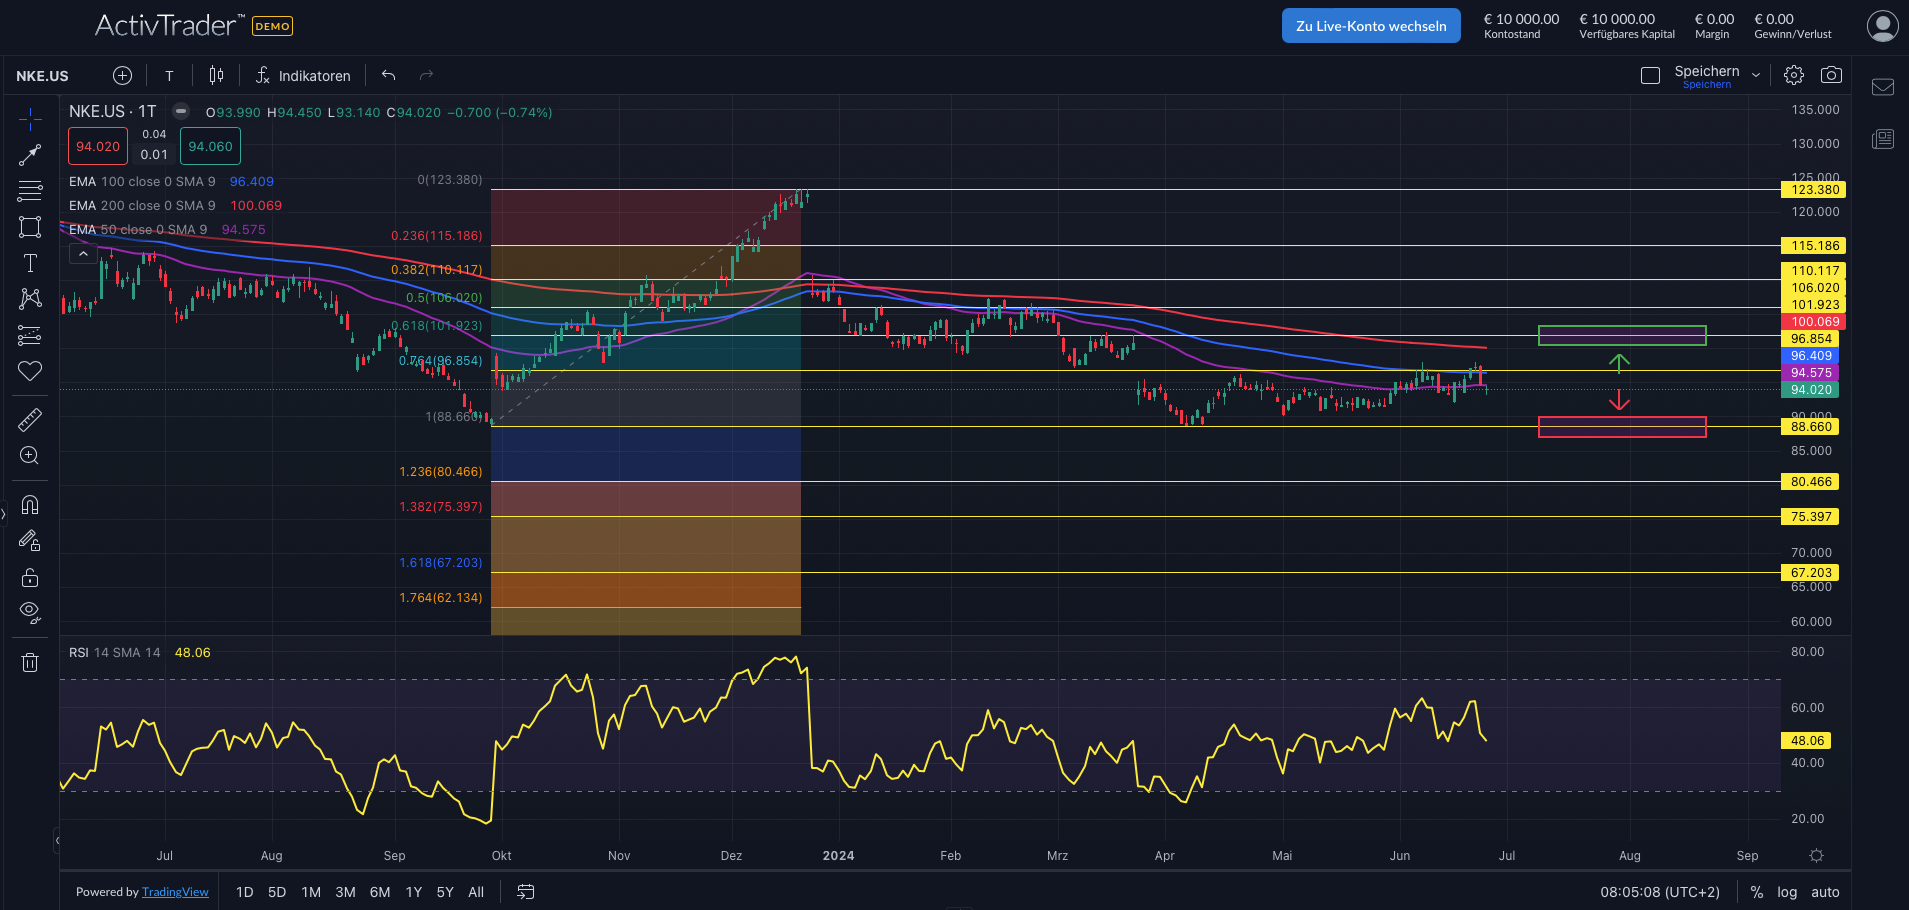The image size is (1909, 910).
Task: Collapse the indicator legend chevron
Action: pos(84,254)
